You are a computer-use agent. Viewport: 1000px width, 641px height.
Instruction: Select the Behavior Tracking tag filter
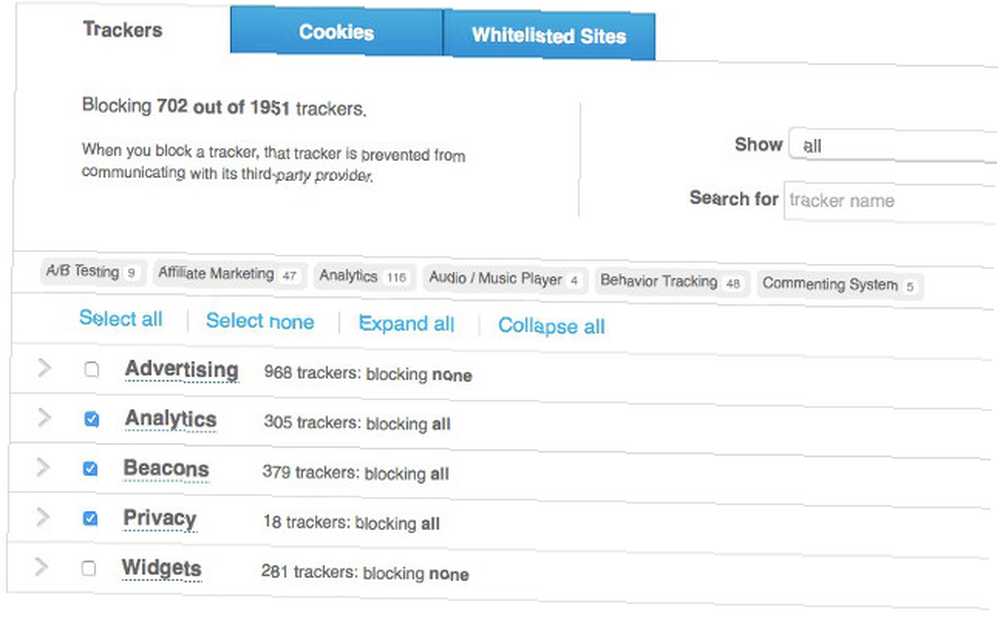pos(671,281)
